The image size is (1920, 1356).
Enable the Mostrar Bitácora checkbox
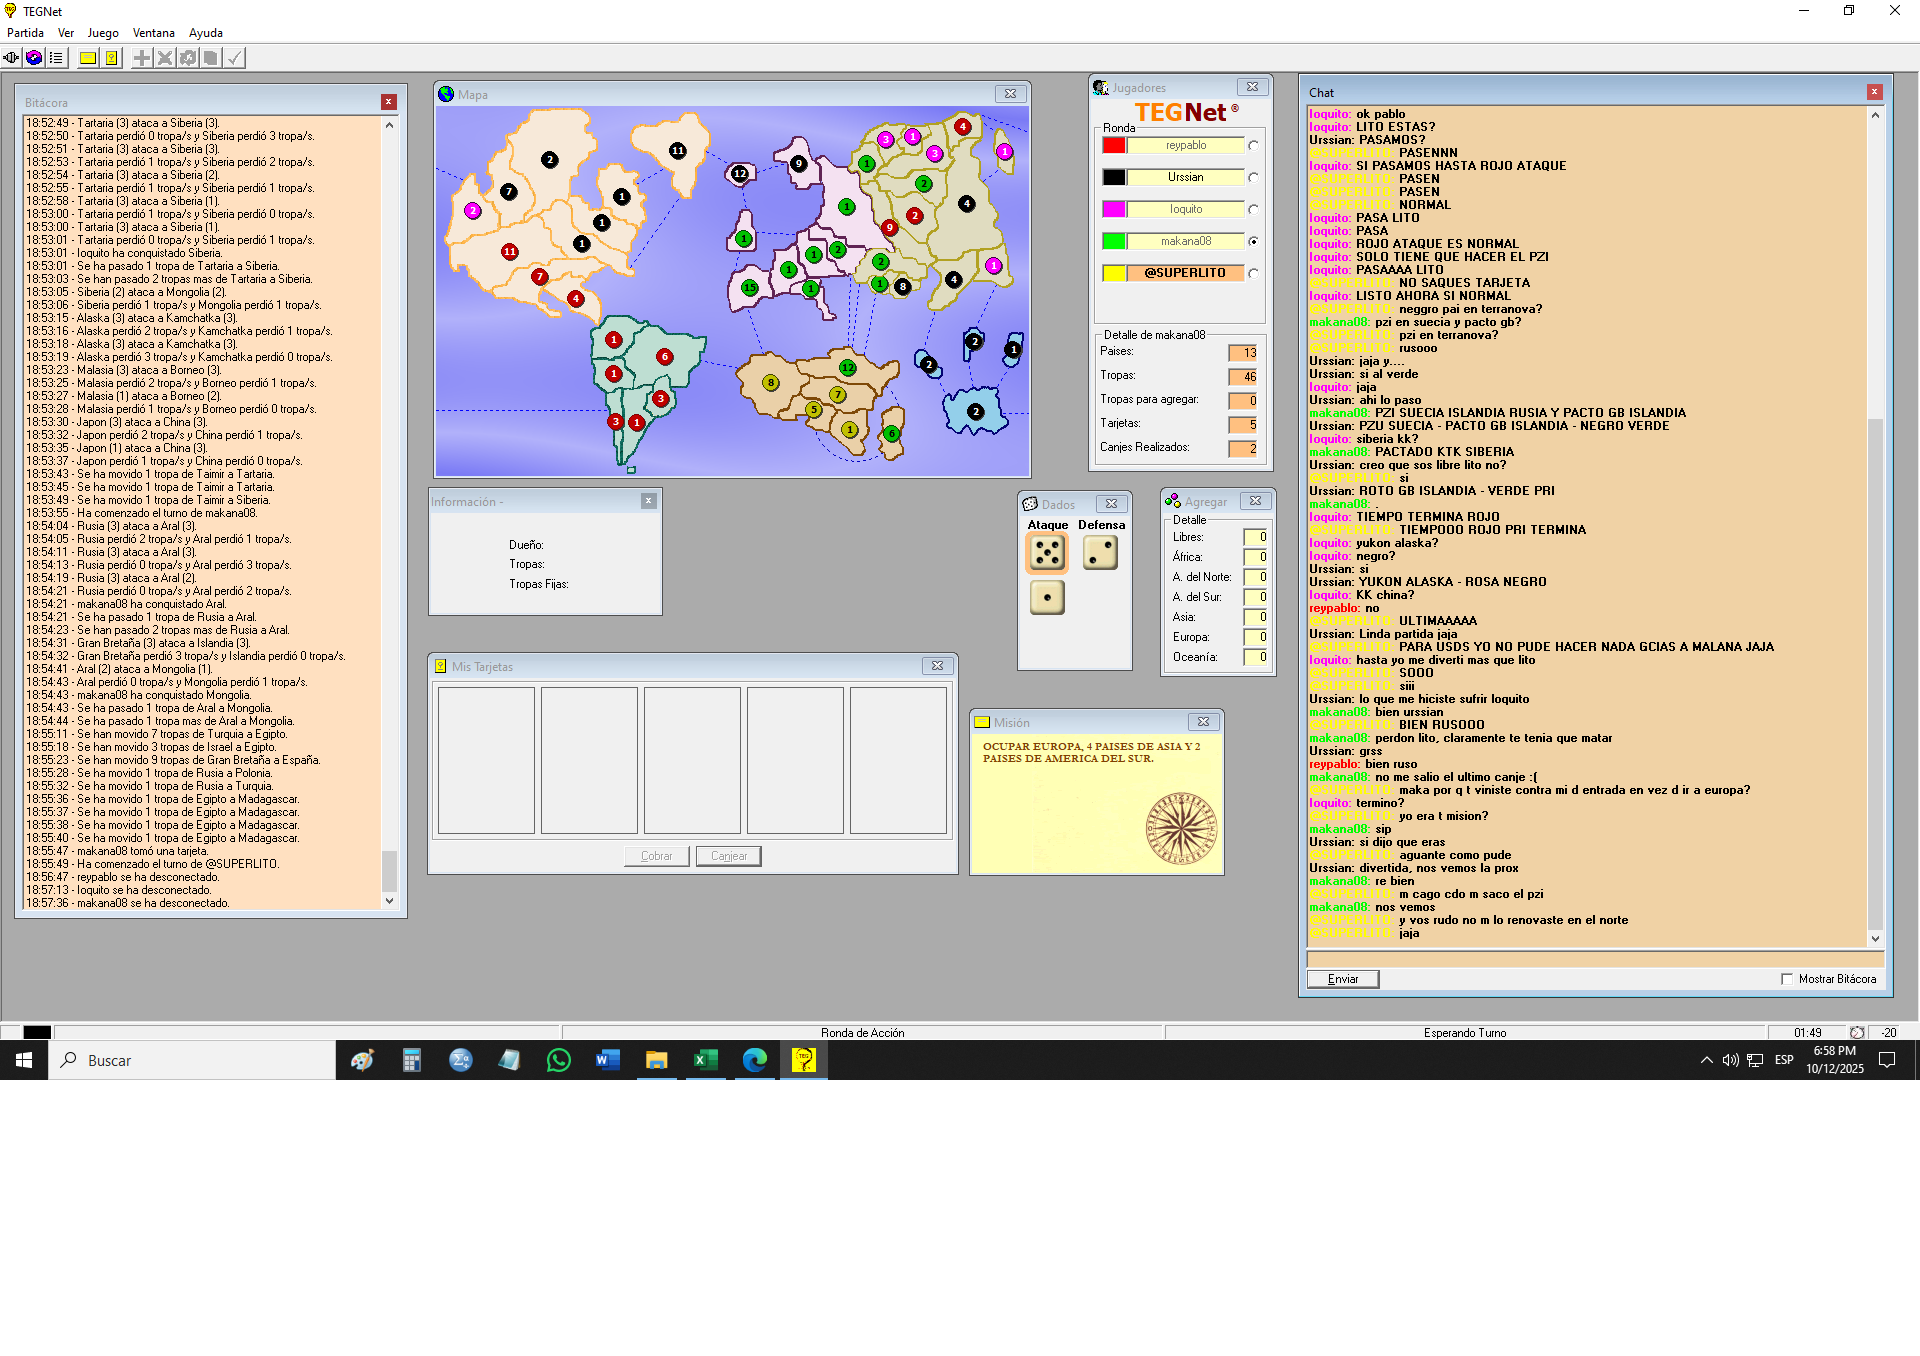(1787, 979)
